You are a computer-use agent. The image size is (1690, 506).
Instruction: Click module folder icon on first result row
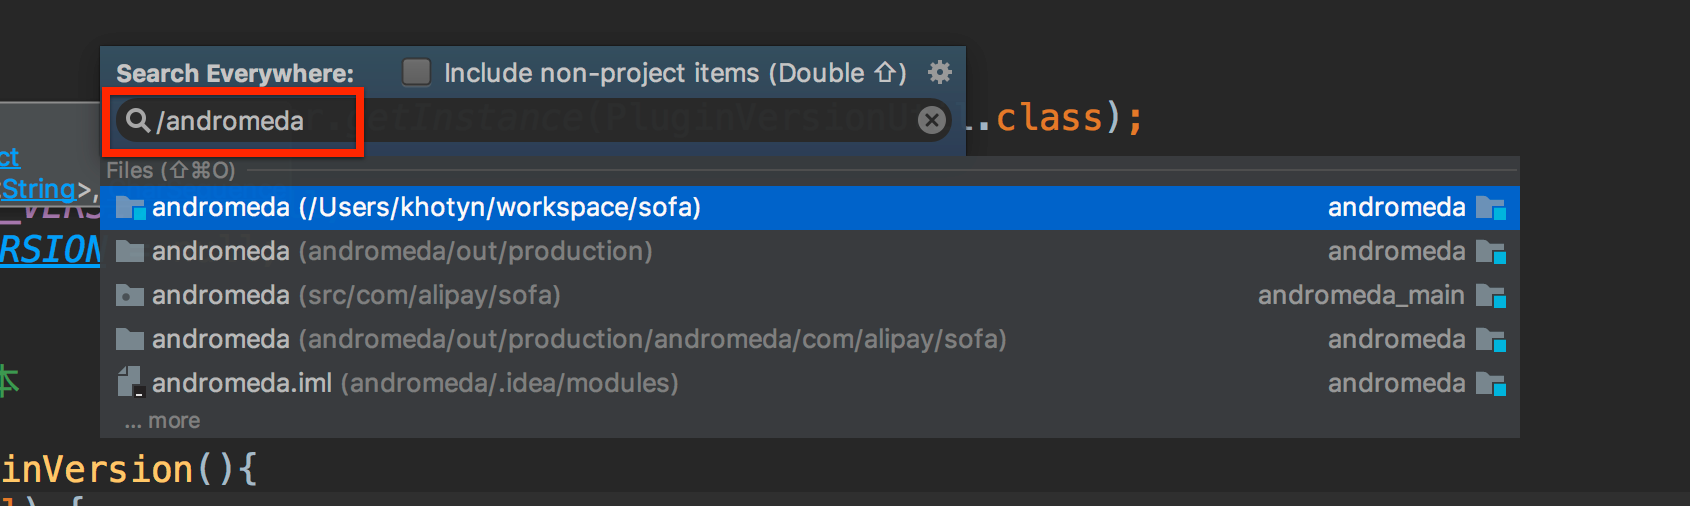[x=1491, y=208]
